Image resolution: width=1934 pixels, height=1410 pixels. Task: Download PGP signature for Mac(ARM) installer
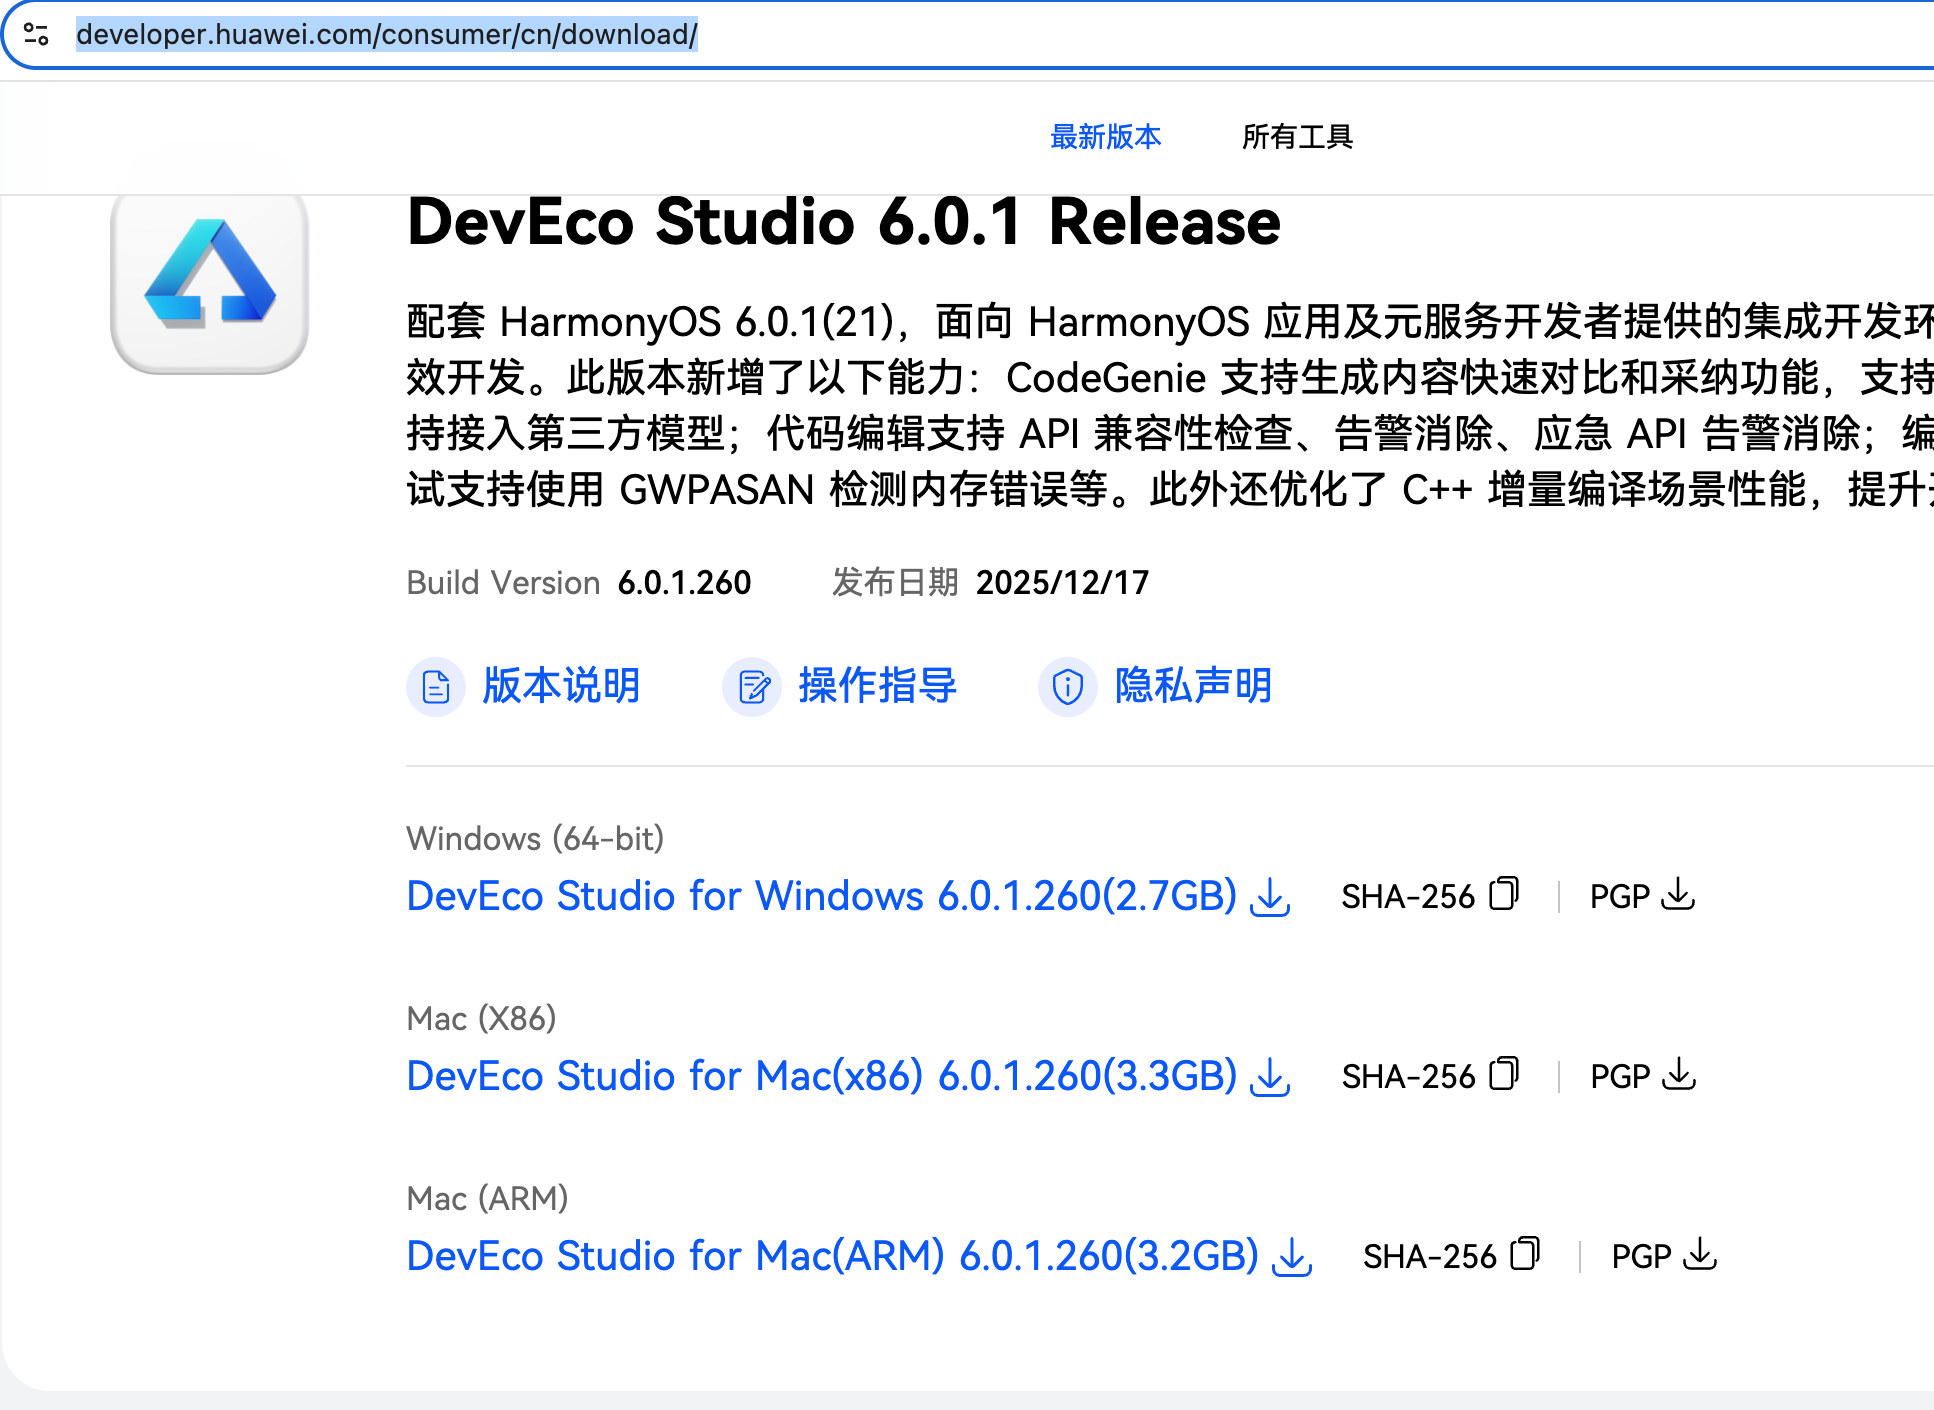pos(1699,1254)
